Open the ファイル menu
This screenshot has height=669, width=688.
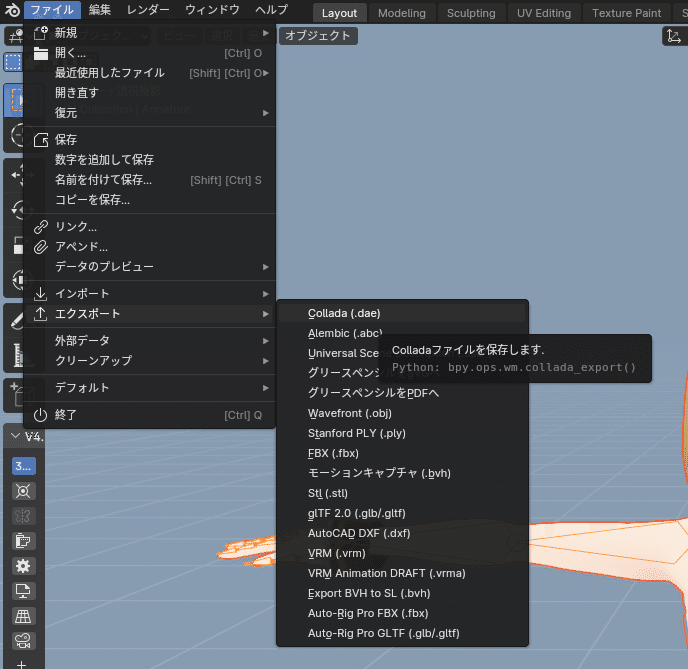pyautogui.click(x=52, y=10)
